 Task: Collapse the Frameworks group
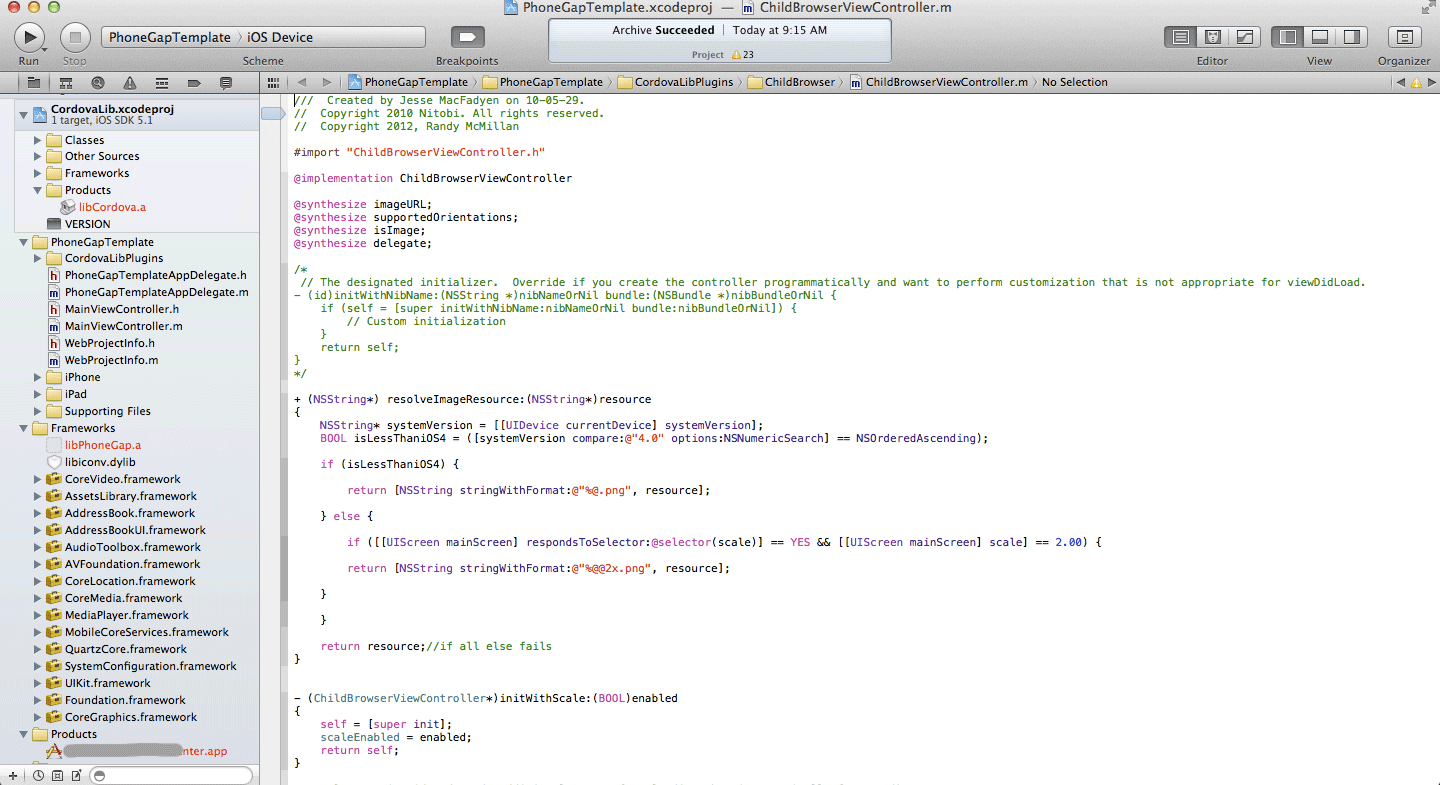(24, 428)
